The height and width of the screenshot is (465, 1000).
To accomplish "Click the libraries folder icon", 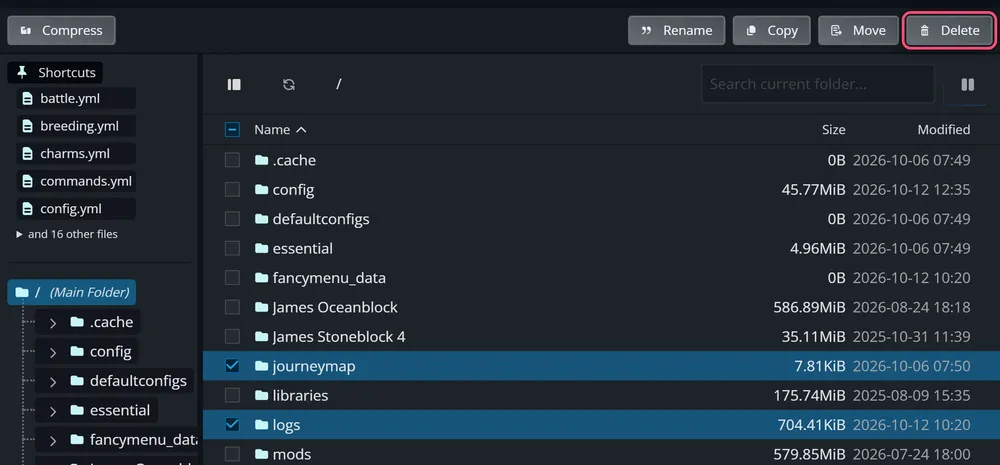I will pos(261,395).
